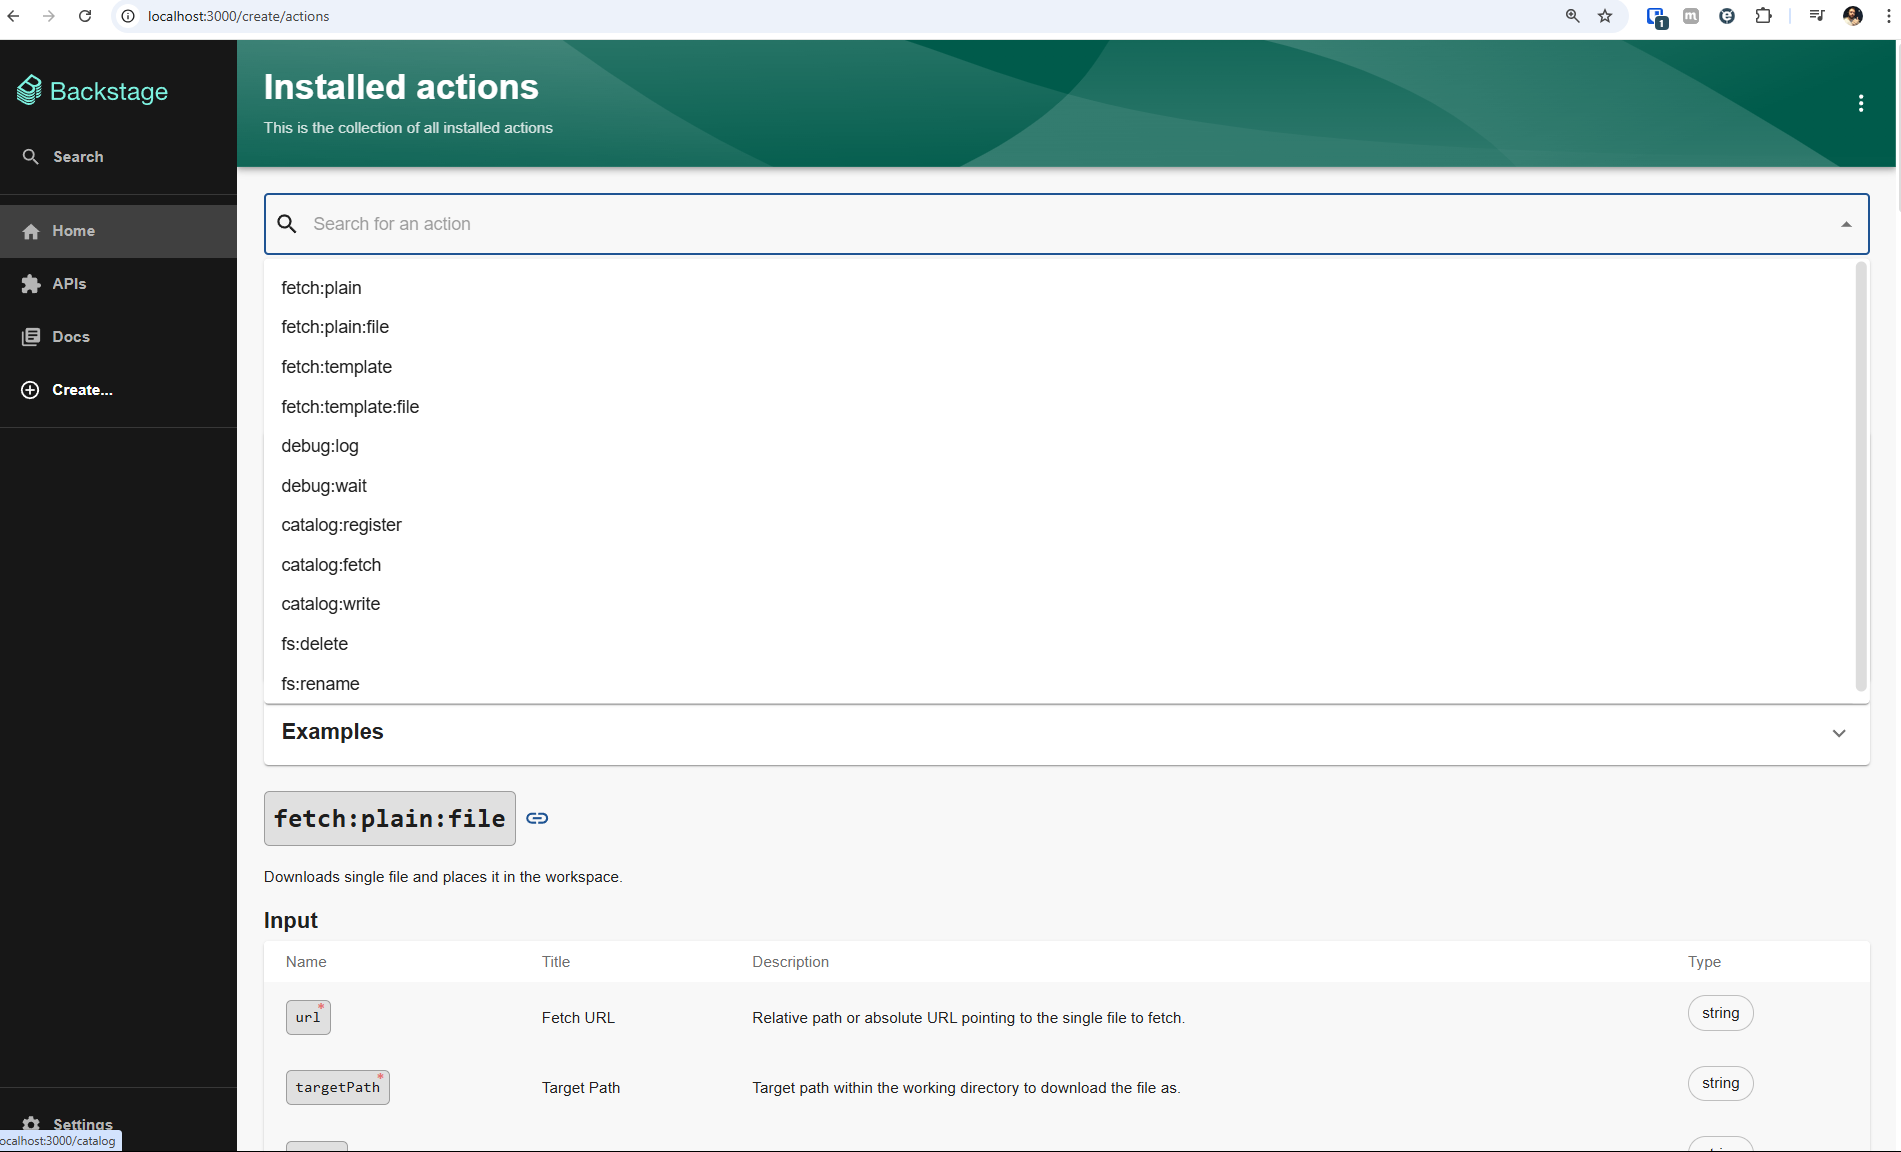Open Search from the sidebar
The height and width of the screenshot is (1152, 1901).
(77, 157)
